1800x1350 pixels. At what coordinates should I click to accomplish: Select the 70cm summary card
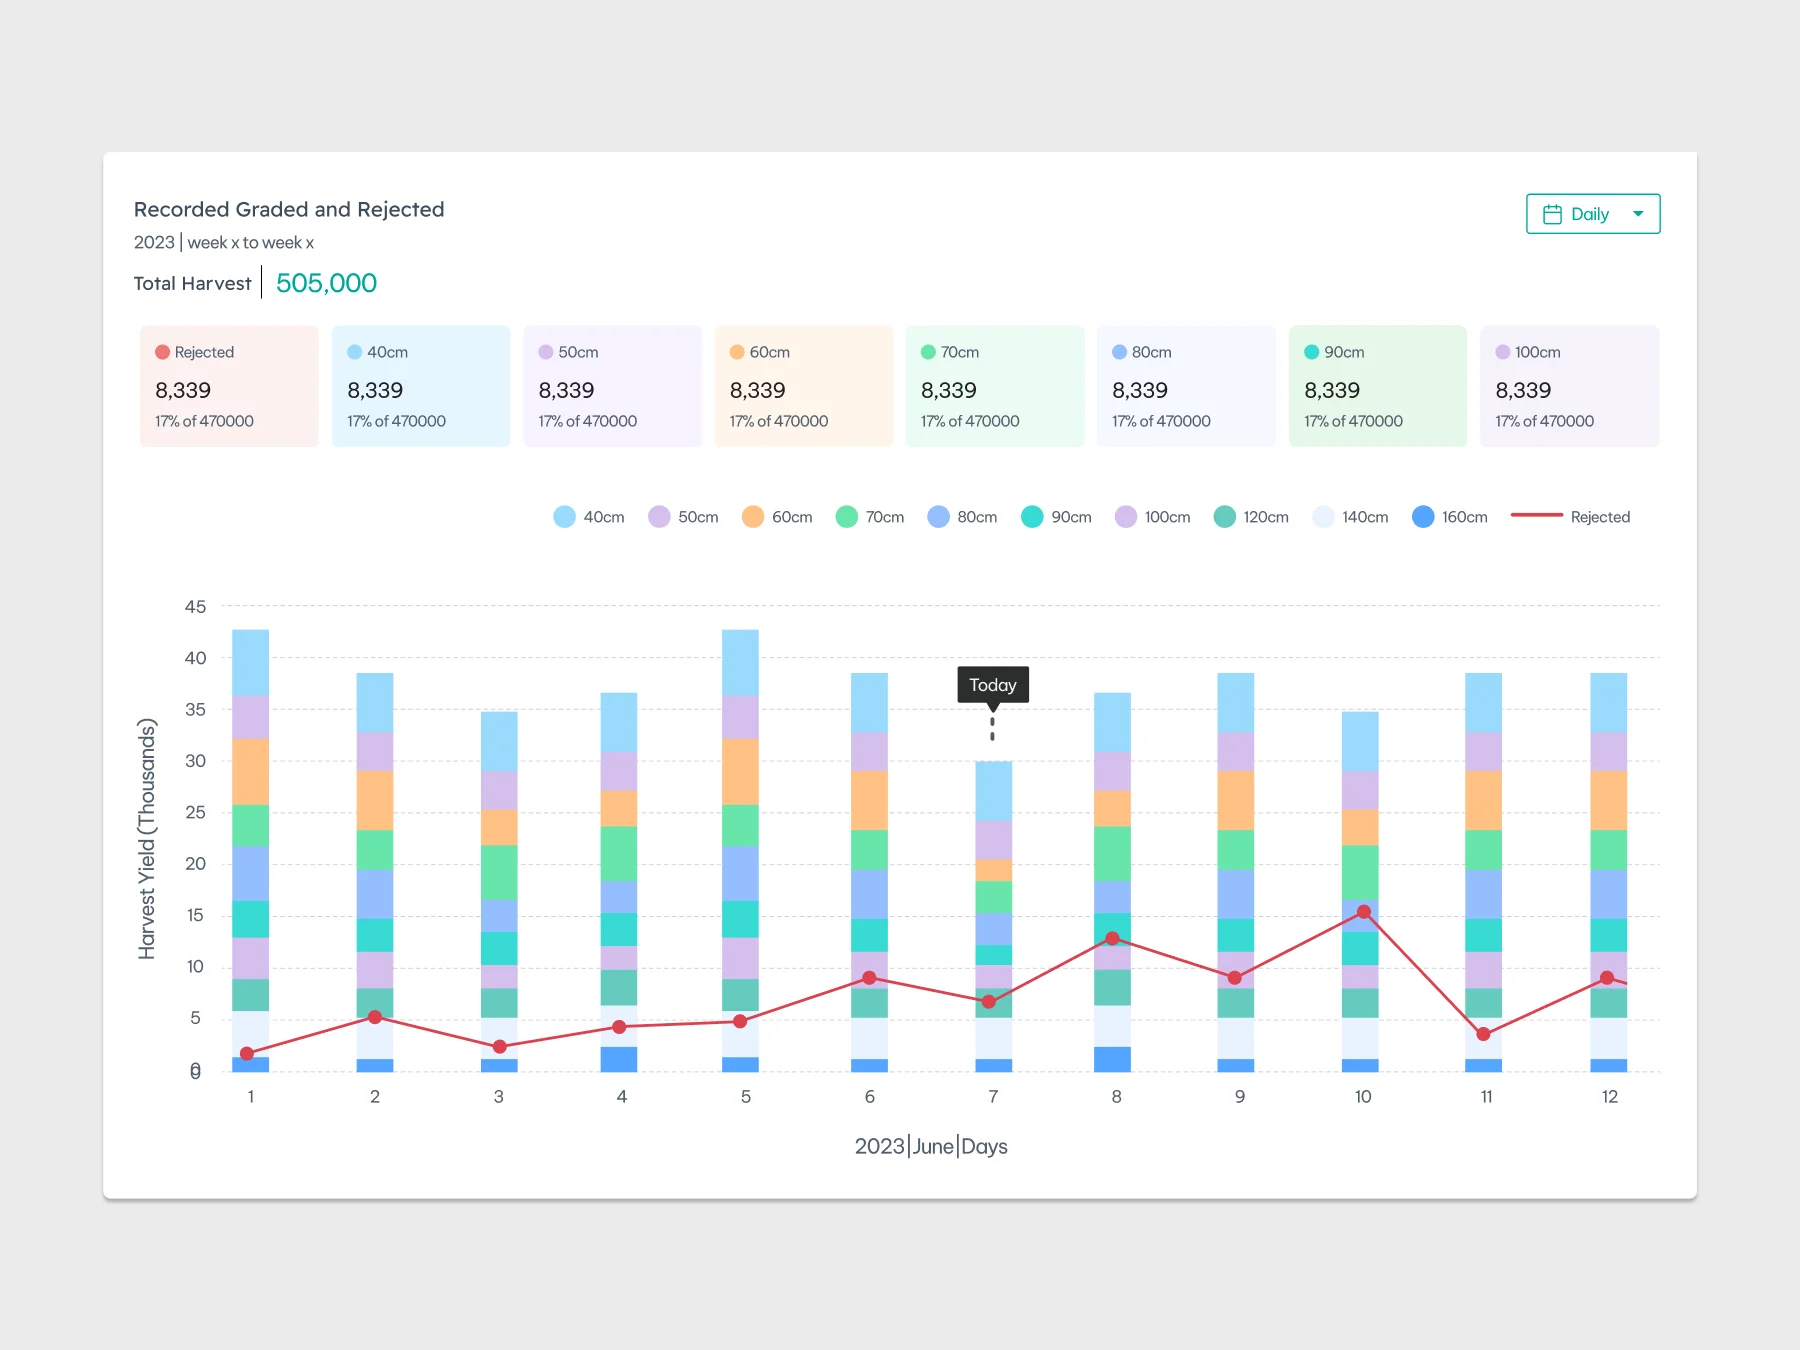coord(995,386)
